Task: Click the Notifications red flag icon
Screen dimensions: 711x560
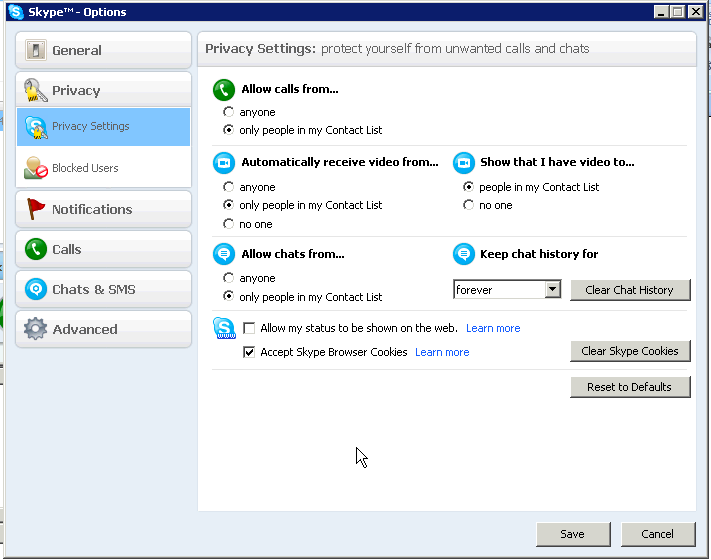Action: (x=36, y=209)
